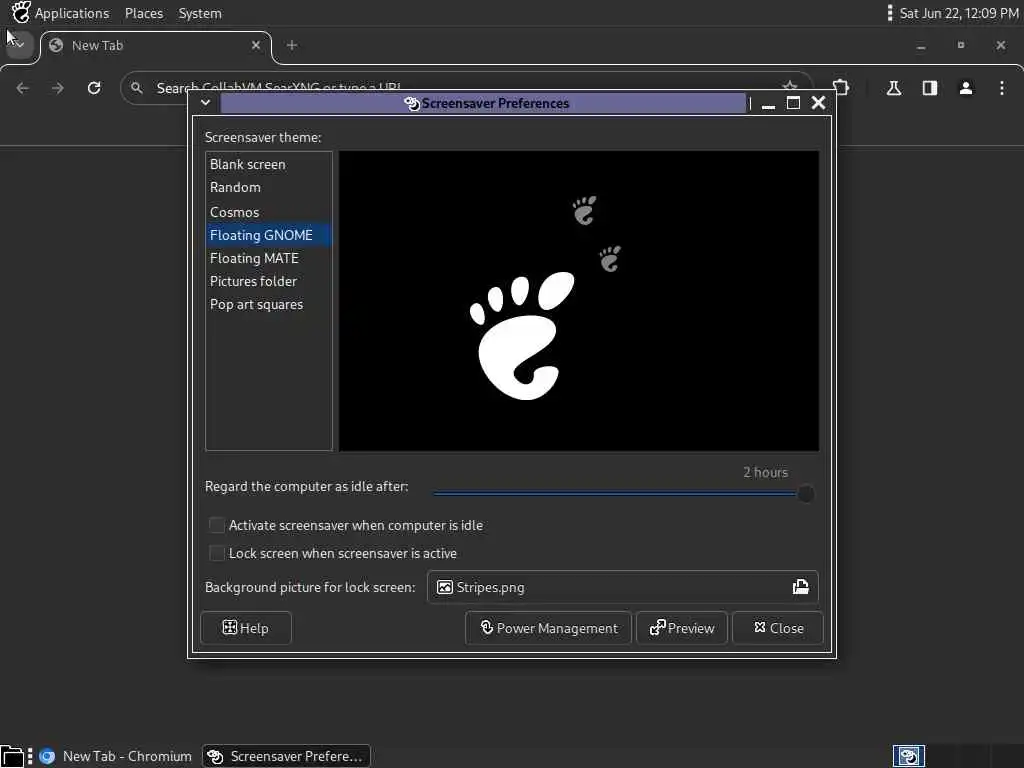This screenshot has width=1024, height=768.
Task: Click the Close button in dialog
Action: (x=778, y=628)
